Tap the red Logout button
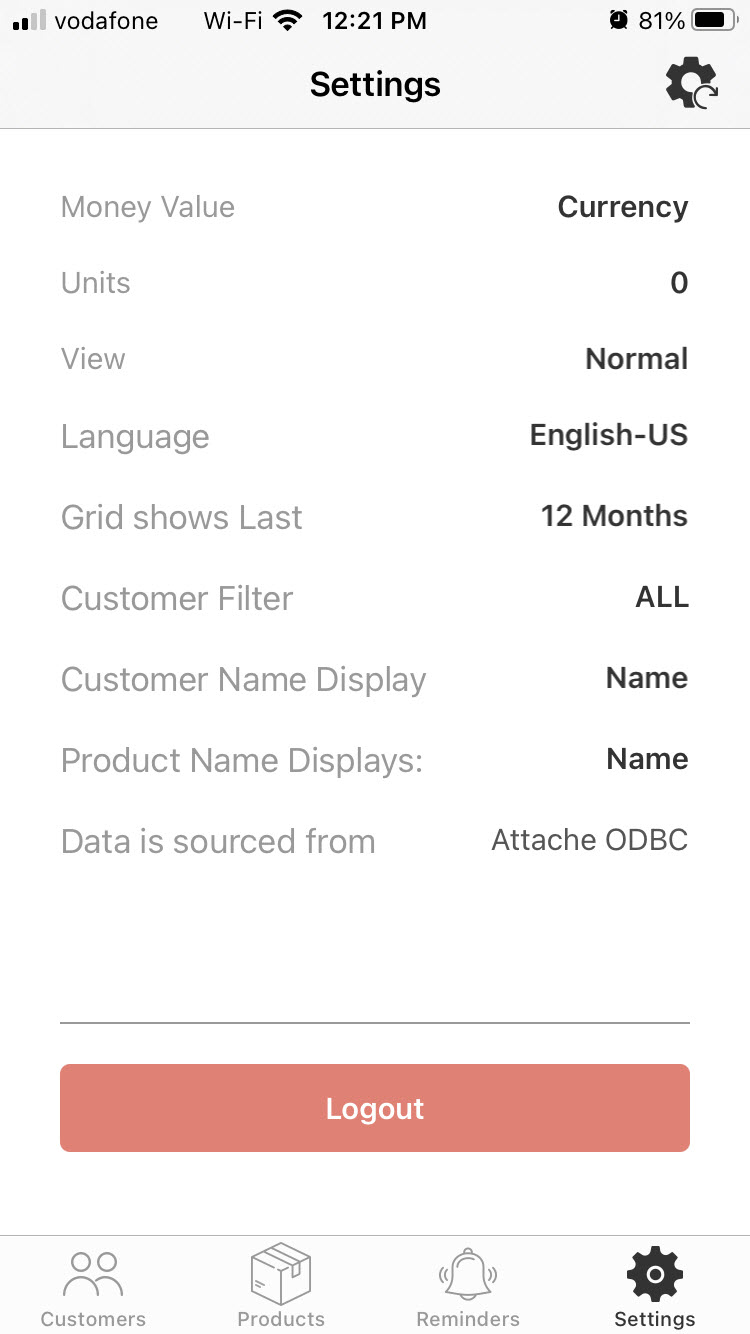 [x=375, y=1108]
